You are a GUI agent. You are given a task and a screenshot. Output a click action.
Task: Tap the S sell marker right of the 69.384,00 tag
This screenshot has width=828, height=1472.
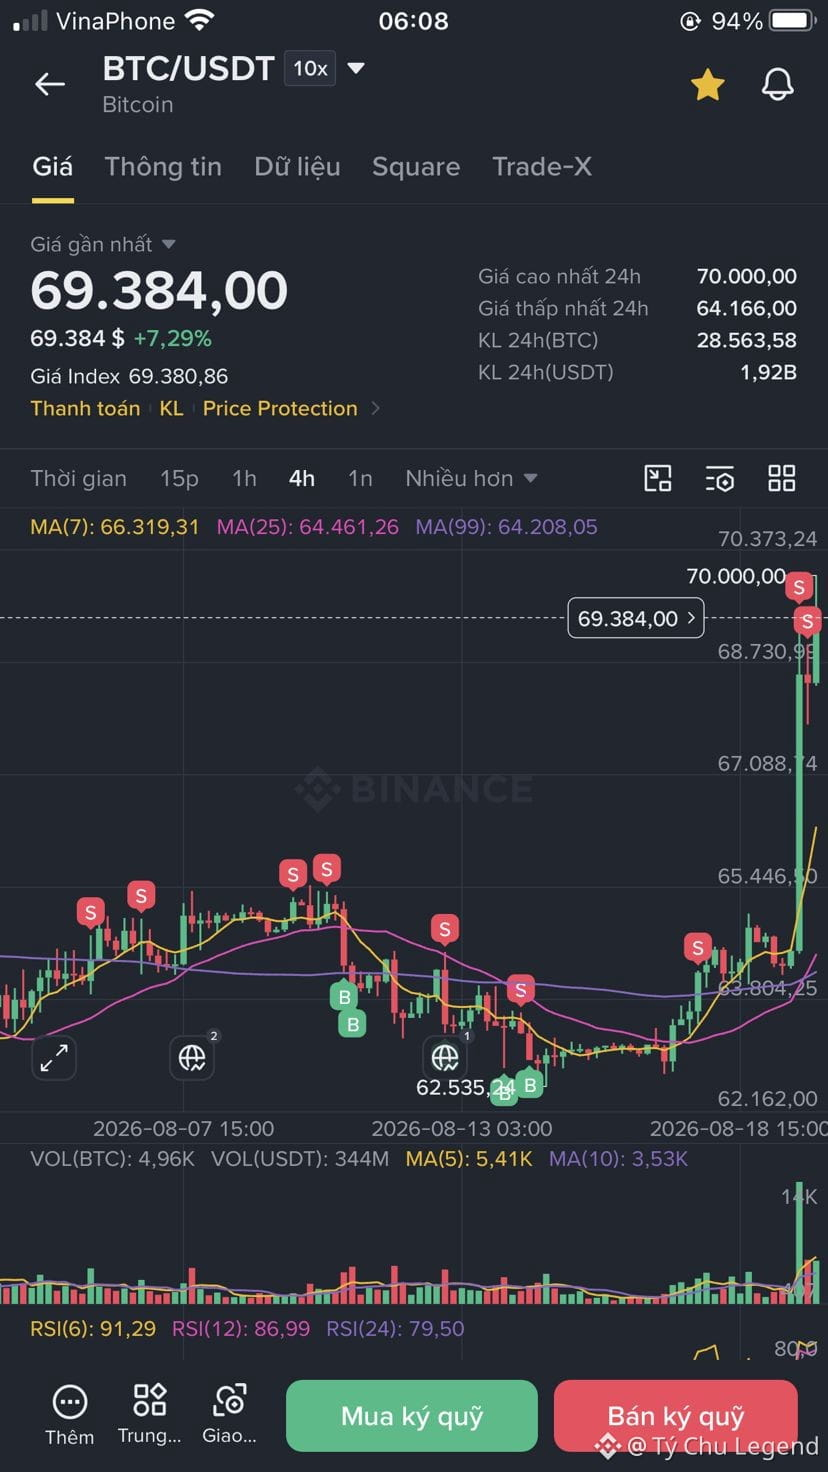click(x=808, y=622)
